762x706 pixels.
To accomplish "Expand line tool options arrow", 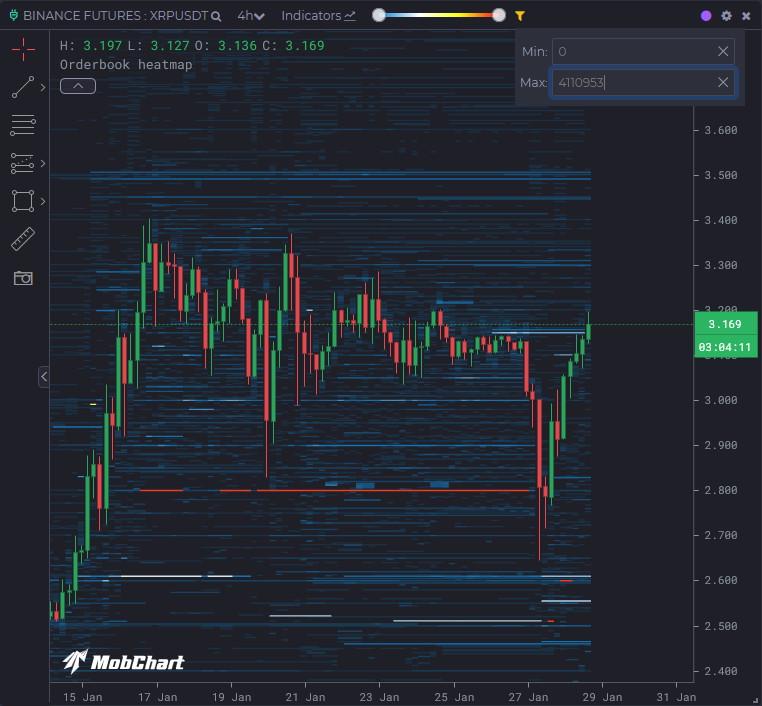I will pyautogui.click(x=43, y=87).
